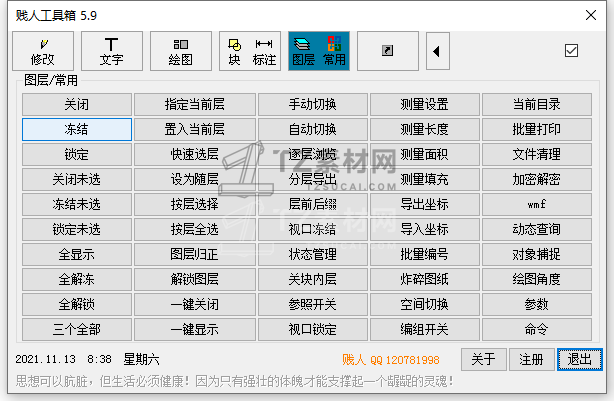Click 锁定未选 button
This screenshot has height=401, width=614.
tap(77, 230)
